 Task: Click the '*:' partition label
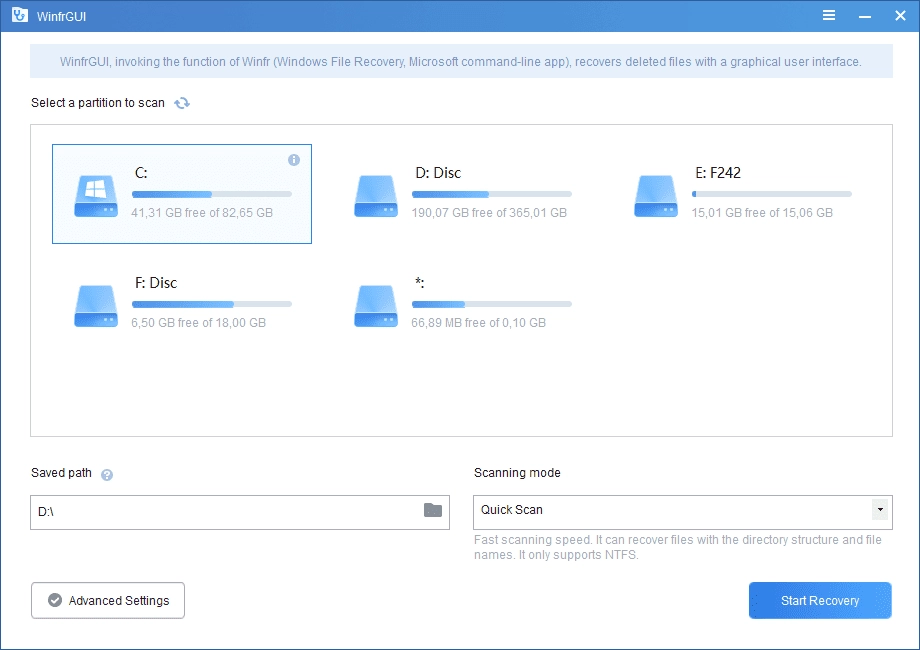tap(420, 283)
